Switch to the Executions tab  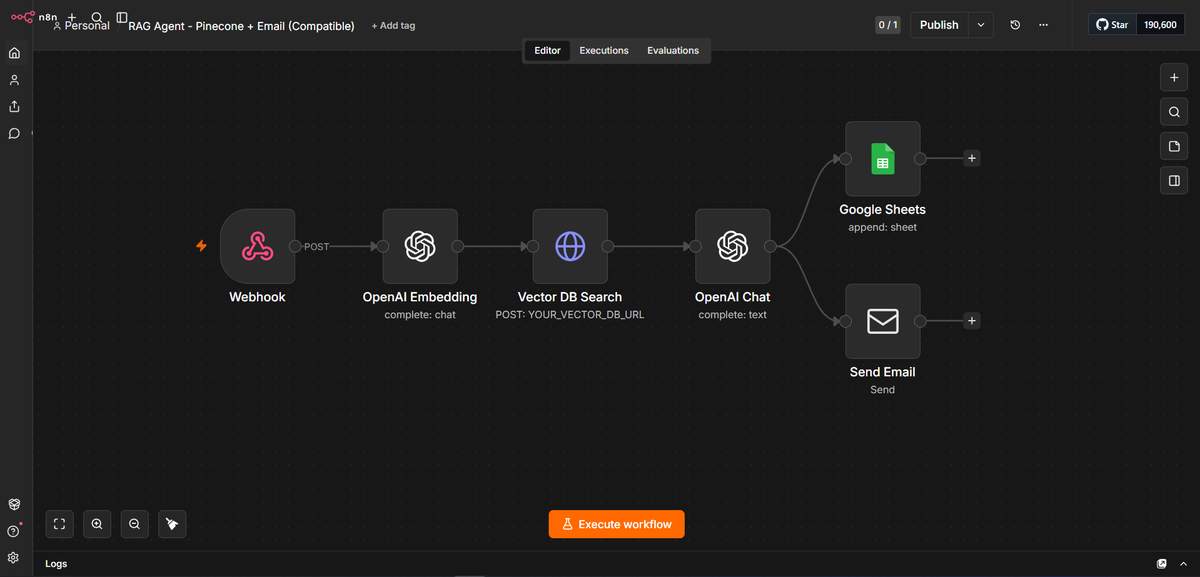point(604,50)
